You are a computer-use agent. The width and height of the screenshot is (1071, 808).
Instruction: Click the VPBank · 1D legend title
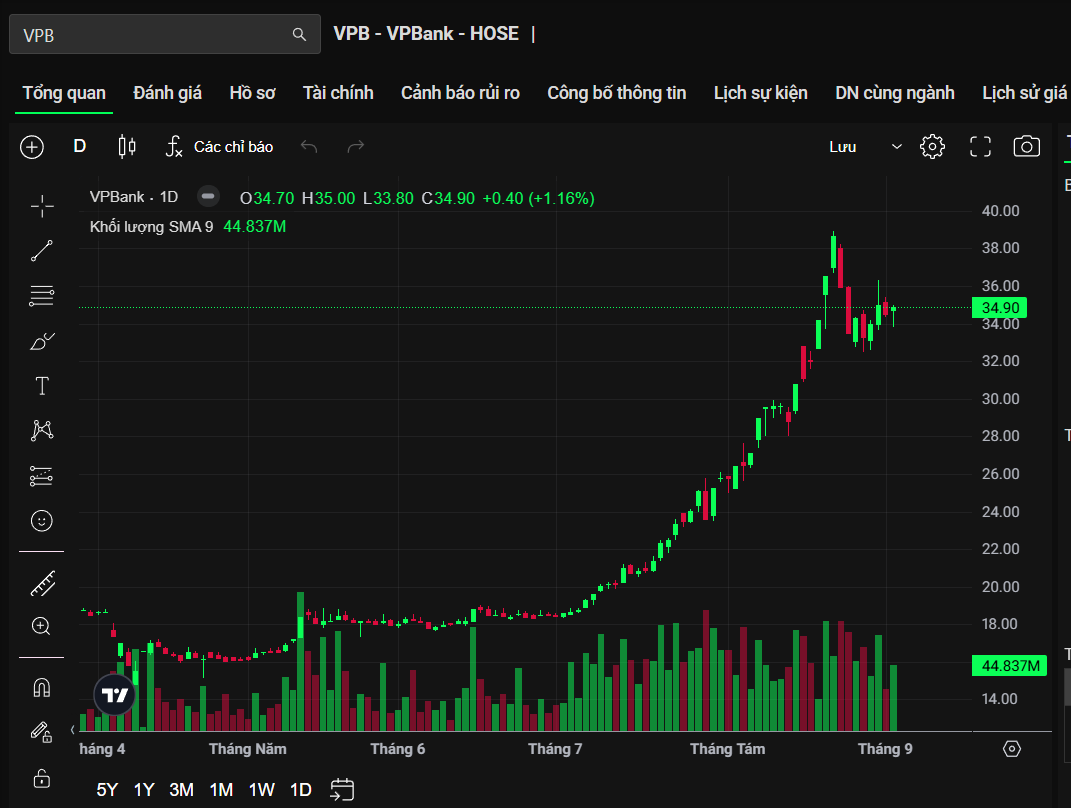(x=134, y=197)
